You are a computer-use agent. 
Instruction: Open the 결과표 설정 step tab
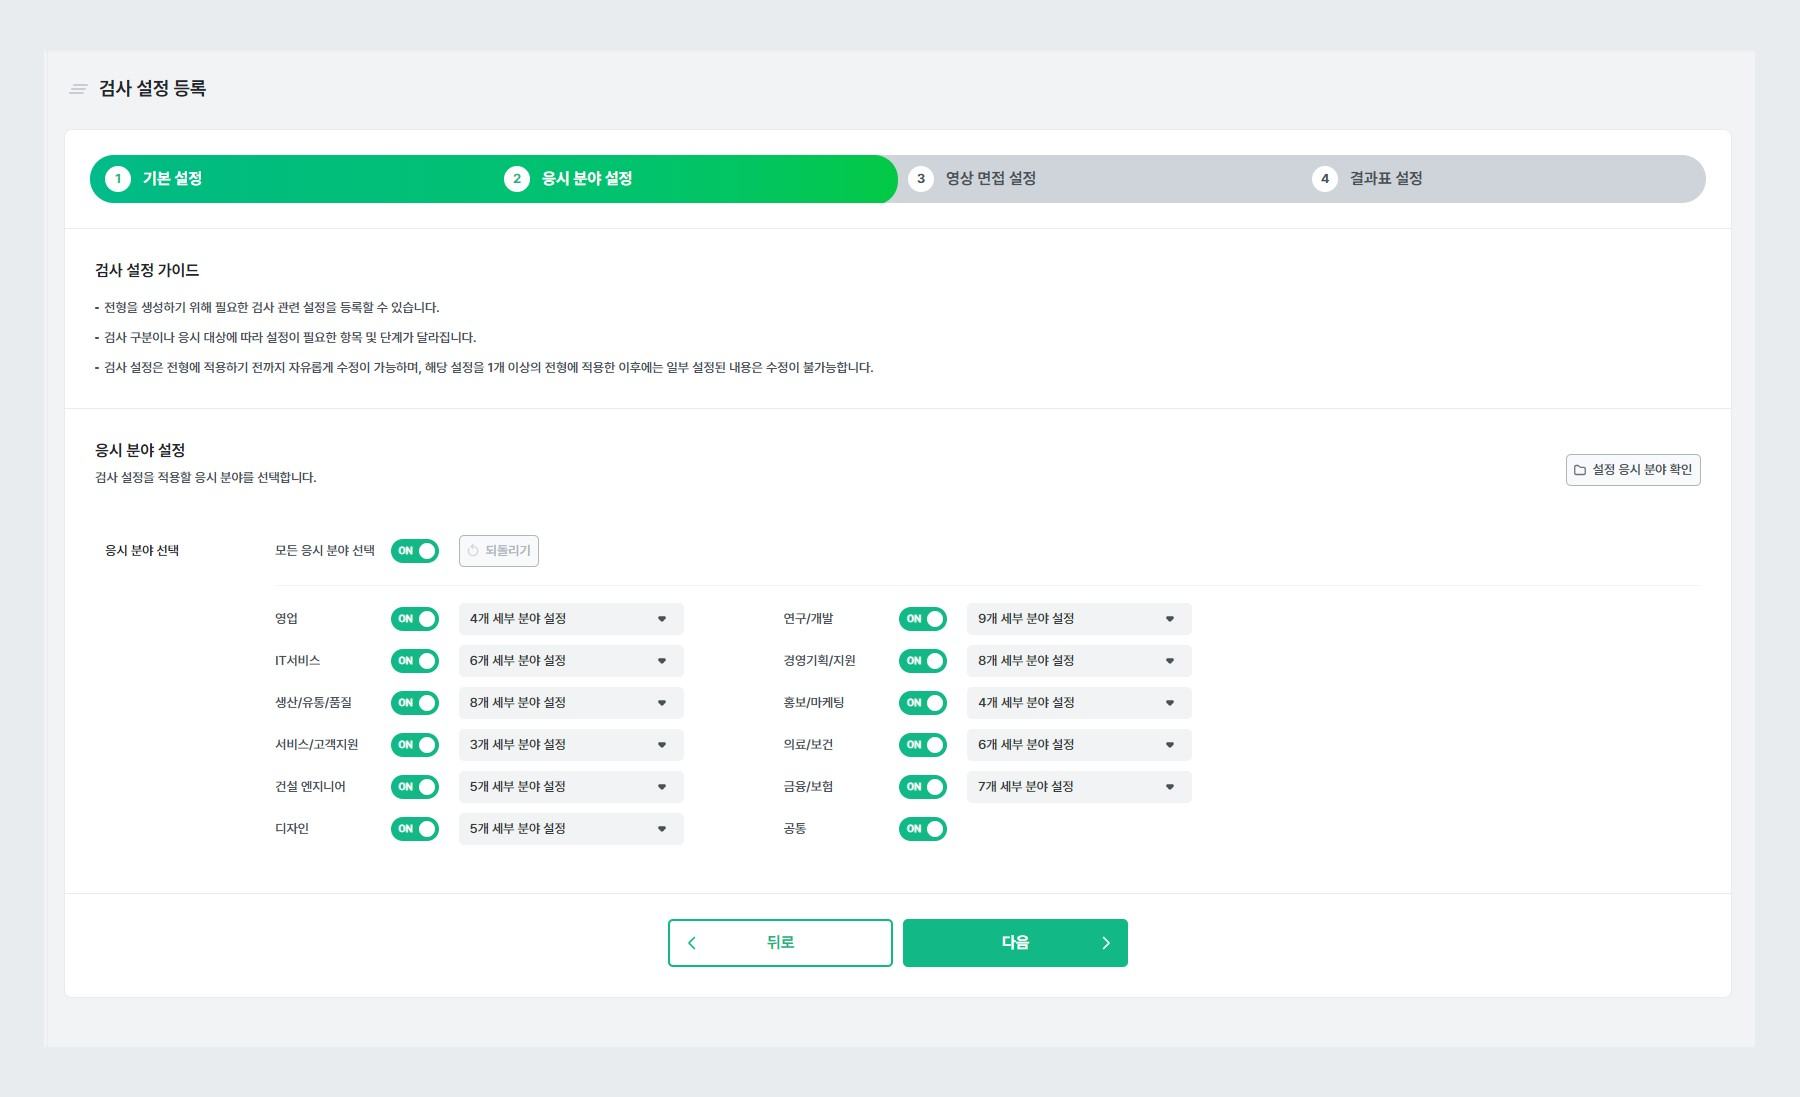point(1386,179)
